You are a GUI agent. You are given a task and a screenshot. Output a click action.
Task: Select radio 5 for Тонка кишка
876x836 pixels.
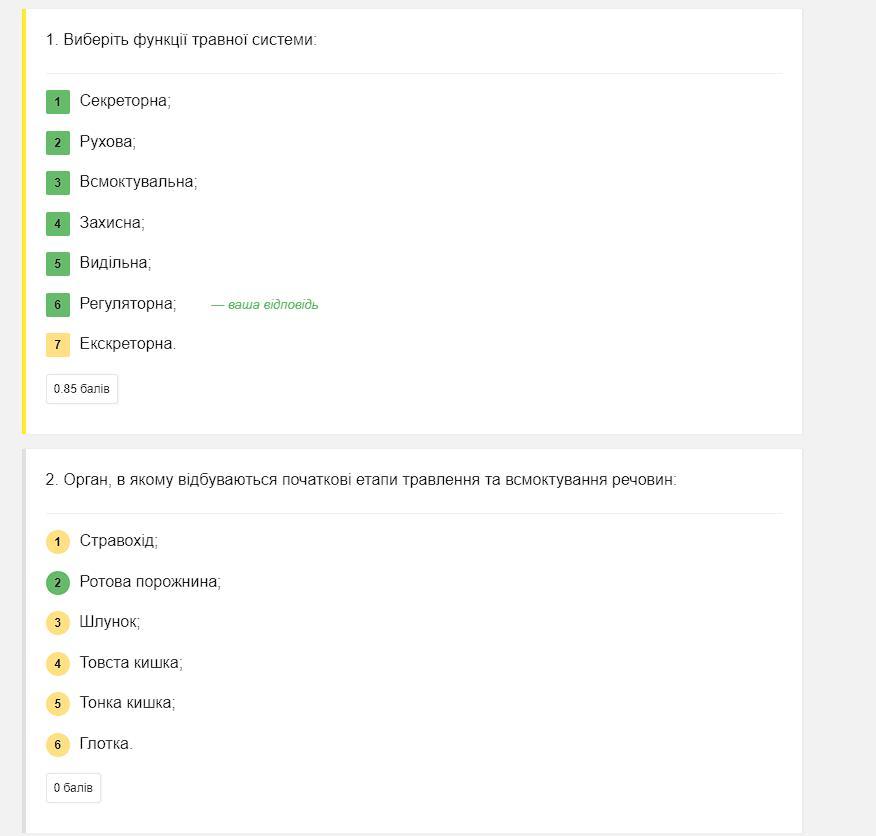click(58, 704)
